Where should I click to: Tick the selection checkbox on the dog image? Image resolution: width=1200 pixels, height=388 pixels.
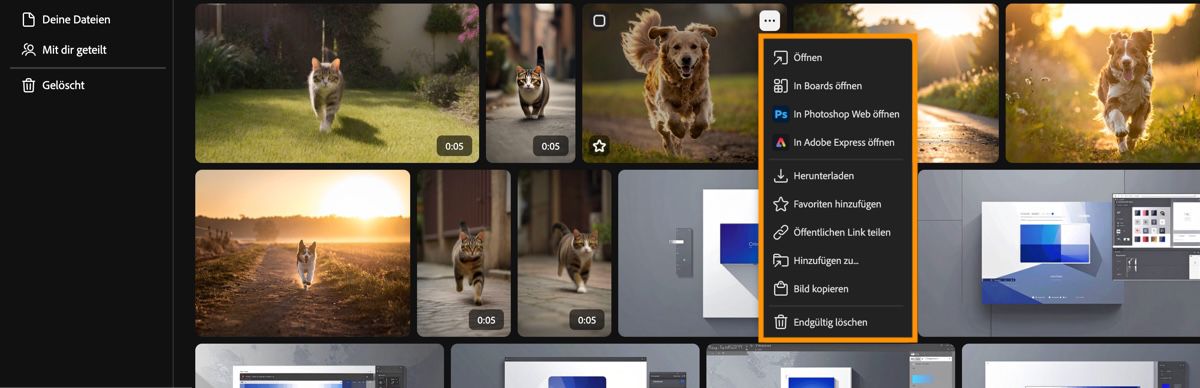pos(599,20)
